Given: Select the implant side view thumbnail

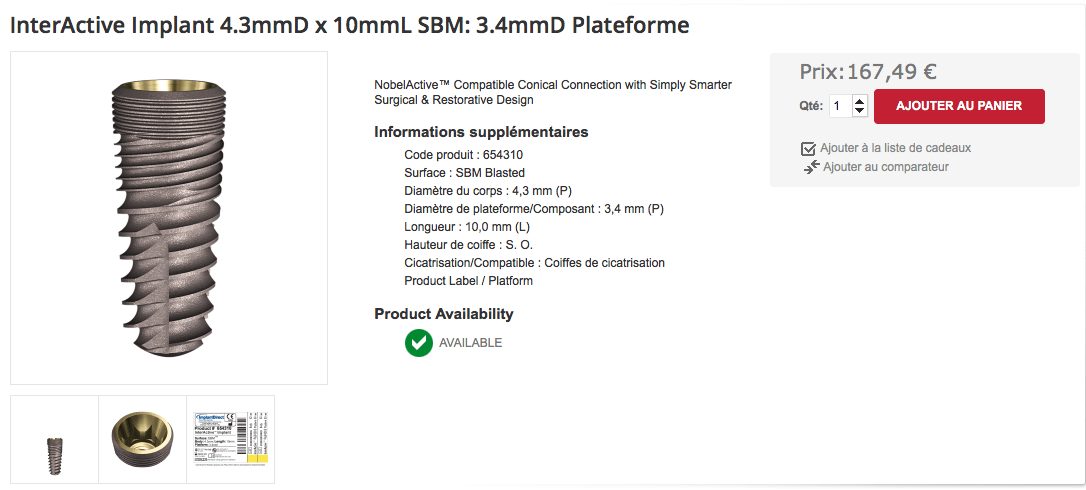Looking at the screenshot, I should coord(55,440).
